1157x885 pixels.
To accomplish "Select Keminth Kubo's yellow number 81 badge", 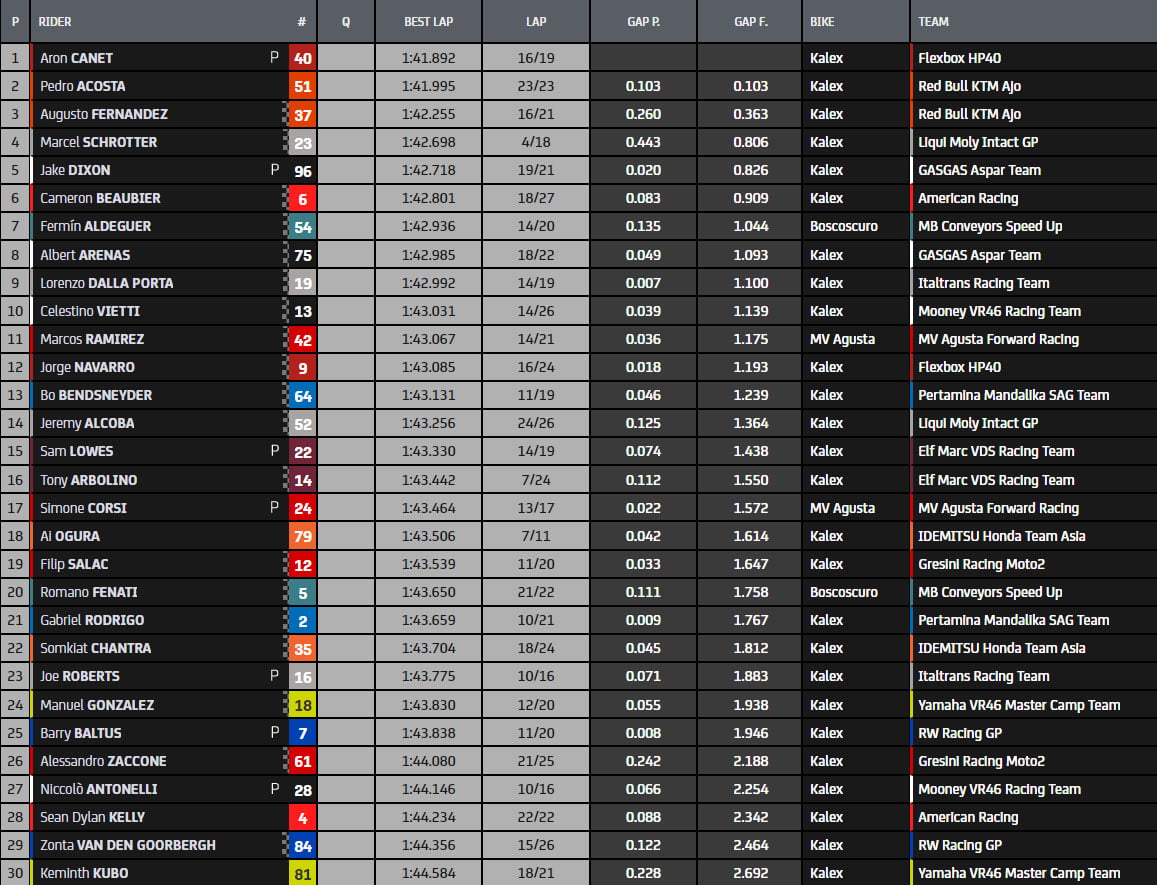I will point(302,873).
